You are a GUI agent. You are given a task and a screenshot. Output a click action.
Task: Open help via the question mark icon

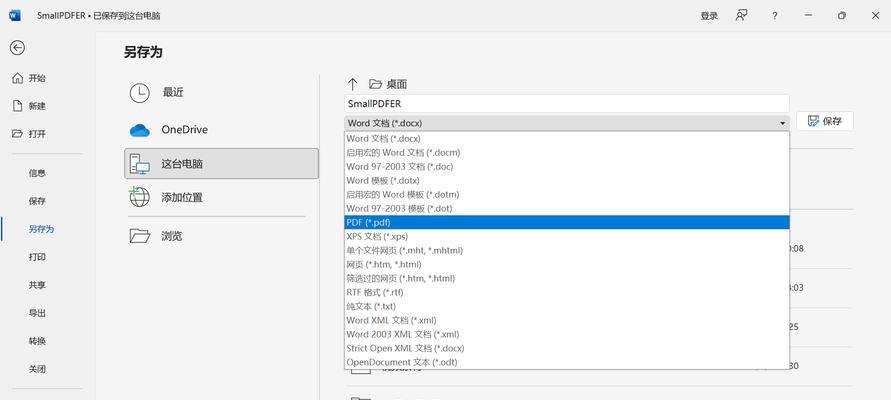tap(775, 16)
